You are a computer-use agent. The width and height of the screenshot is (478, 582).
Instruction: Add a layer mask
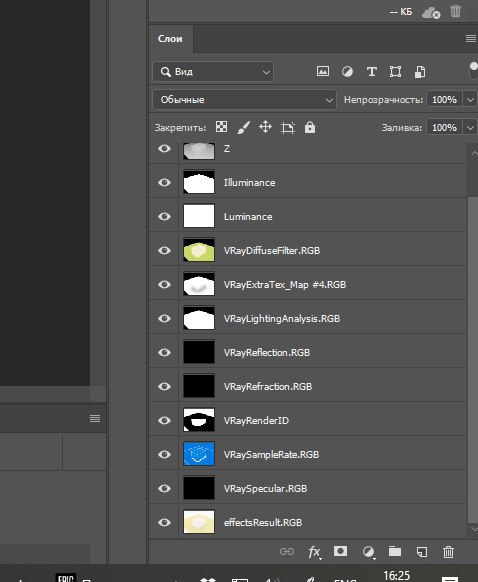[x=340, y=551]
